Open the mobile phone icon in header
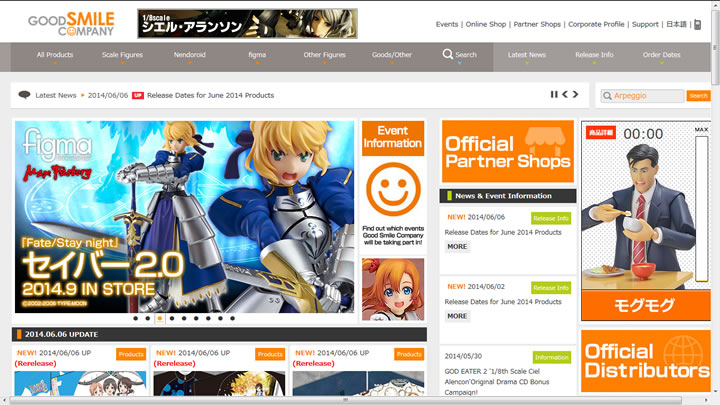The height and width of the screenshot is (405, 720). [698, 24]
